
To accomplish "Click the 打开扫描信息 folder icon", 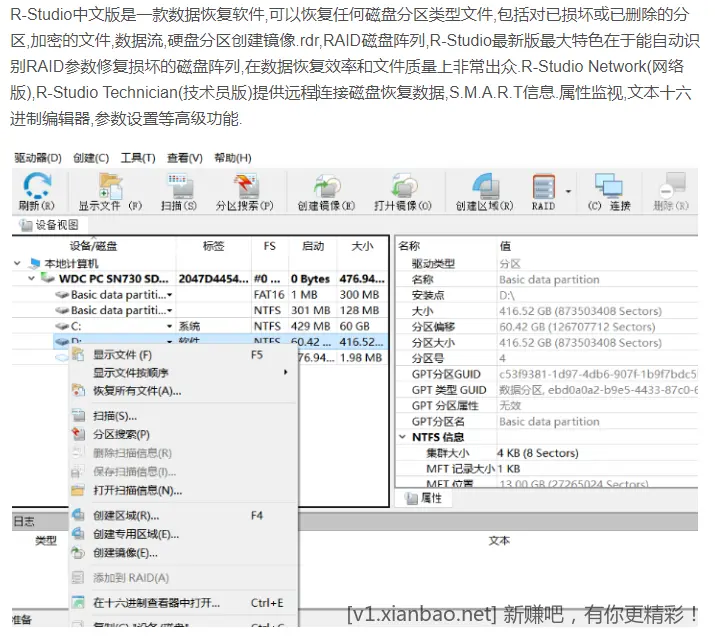I will [78, 490].
